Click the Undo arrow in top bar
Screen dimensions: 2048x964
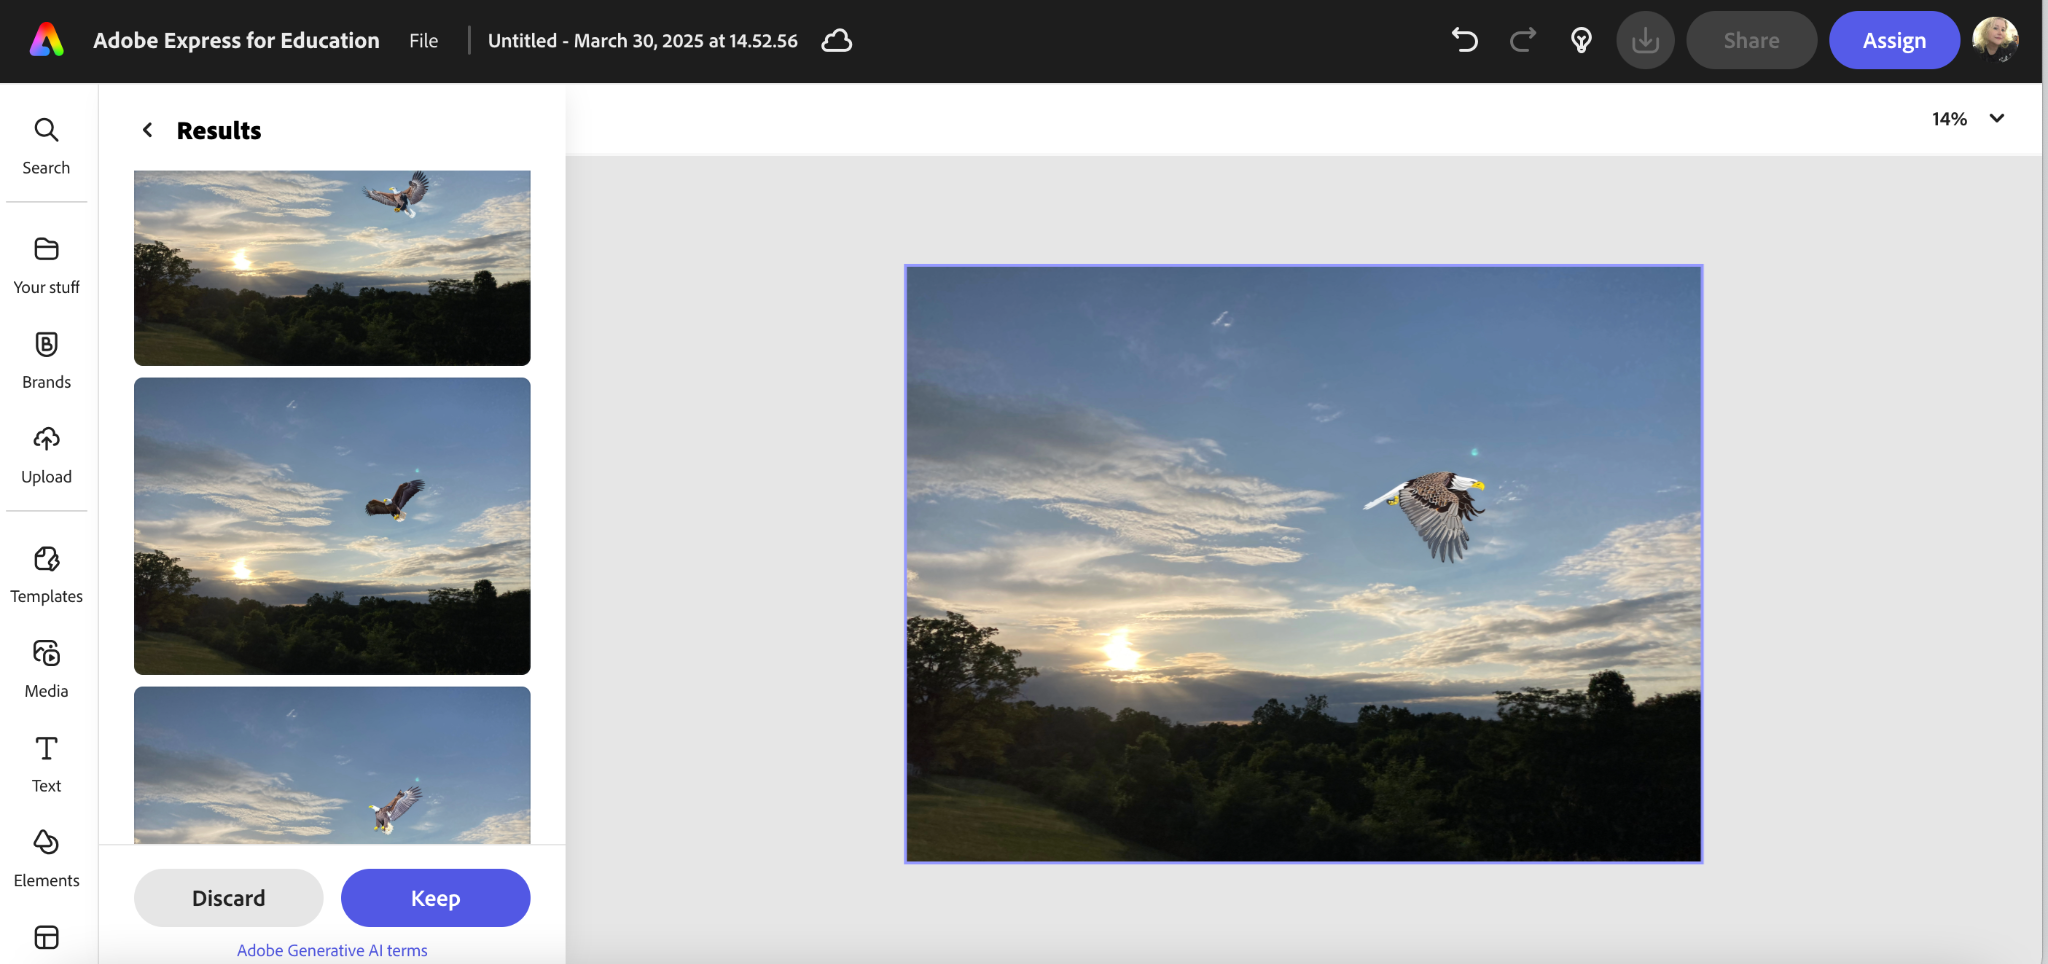tap(1464, 40)
